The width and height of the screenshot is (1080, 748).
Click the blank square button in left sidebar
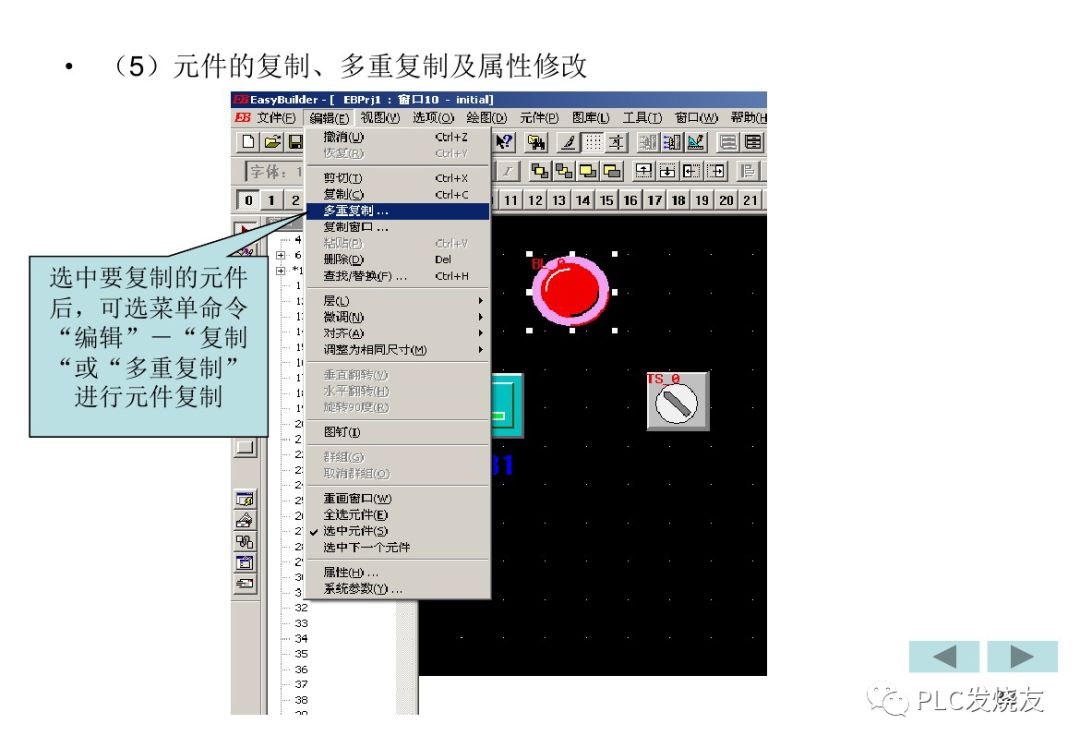coord(245,448)
